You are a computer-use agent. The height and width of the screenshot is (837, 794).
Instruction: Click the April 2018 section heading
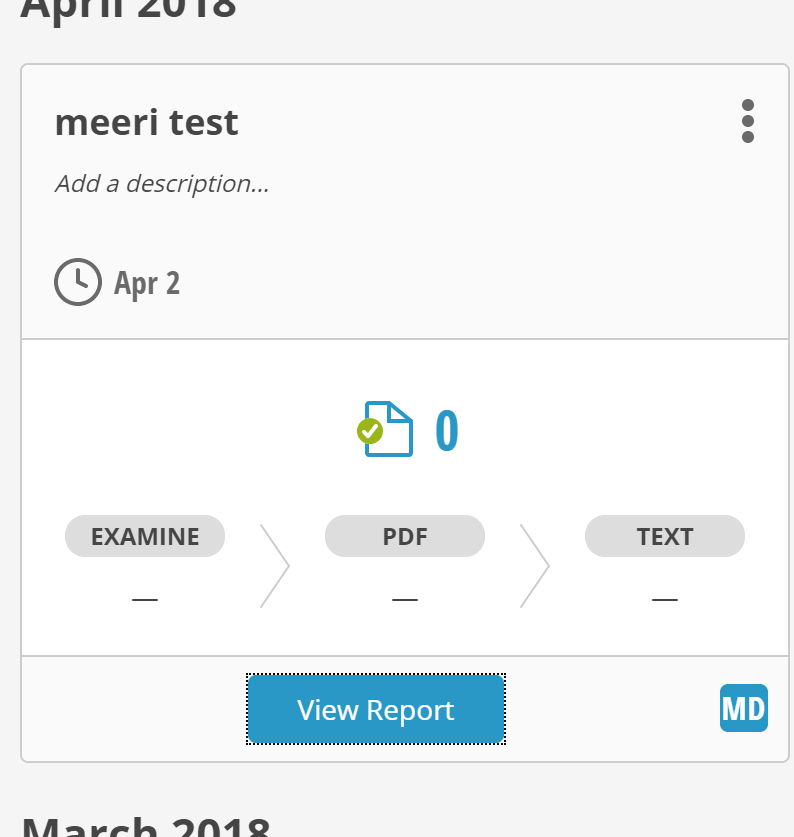pos(128,10)
